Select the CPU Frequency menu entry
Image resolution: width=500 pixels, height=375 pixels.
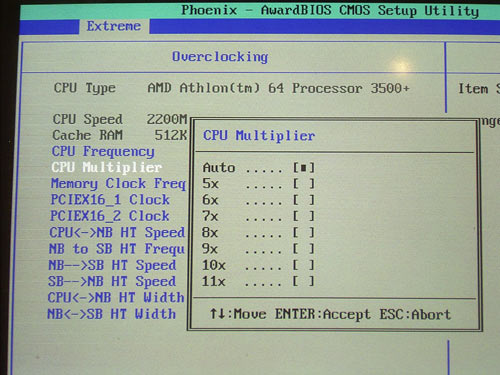tap(103, 152)
